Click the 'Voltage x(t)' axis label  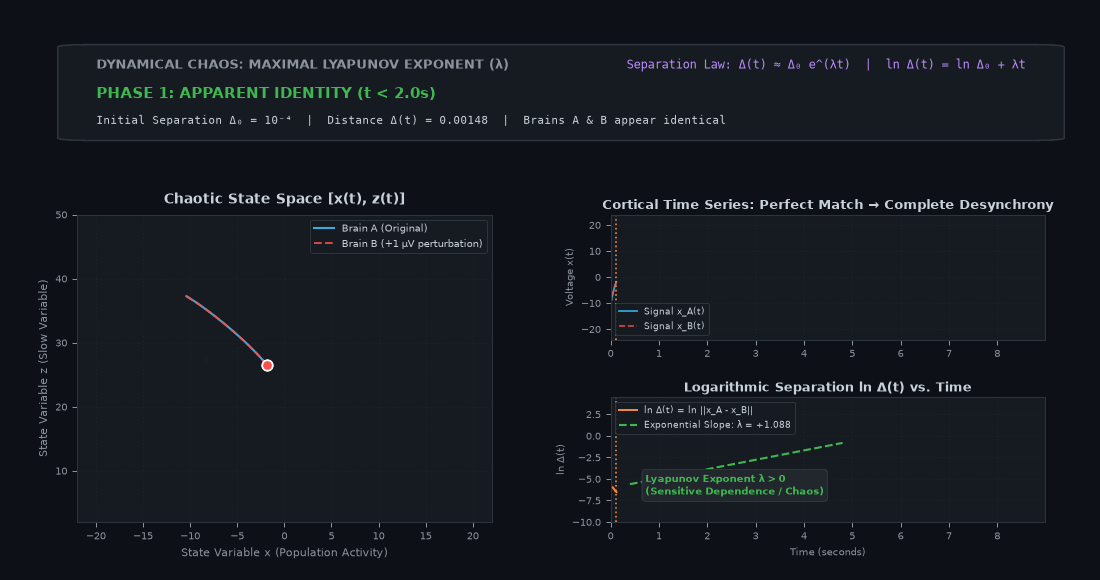(570, 277)
